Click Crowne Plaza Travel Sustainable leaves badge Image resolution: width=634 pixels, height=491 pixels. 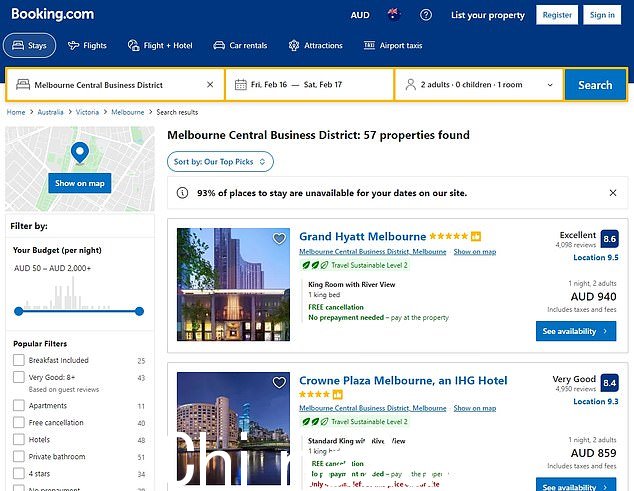(x=355, y=421)
